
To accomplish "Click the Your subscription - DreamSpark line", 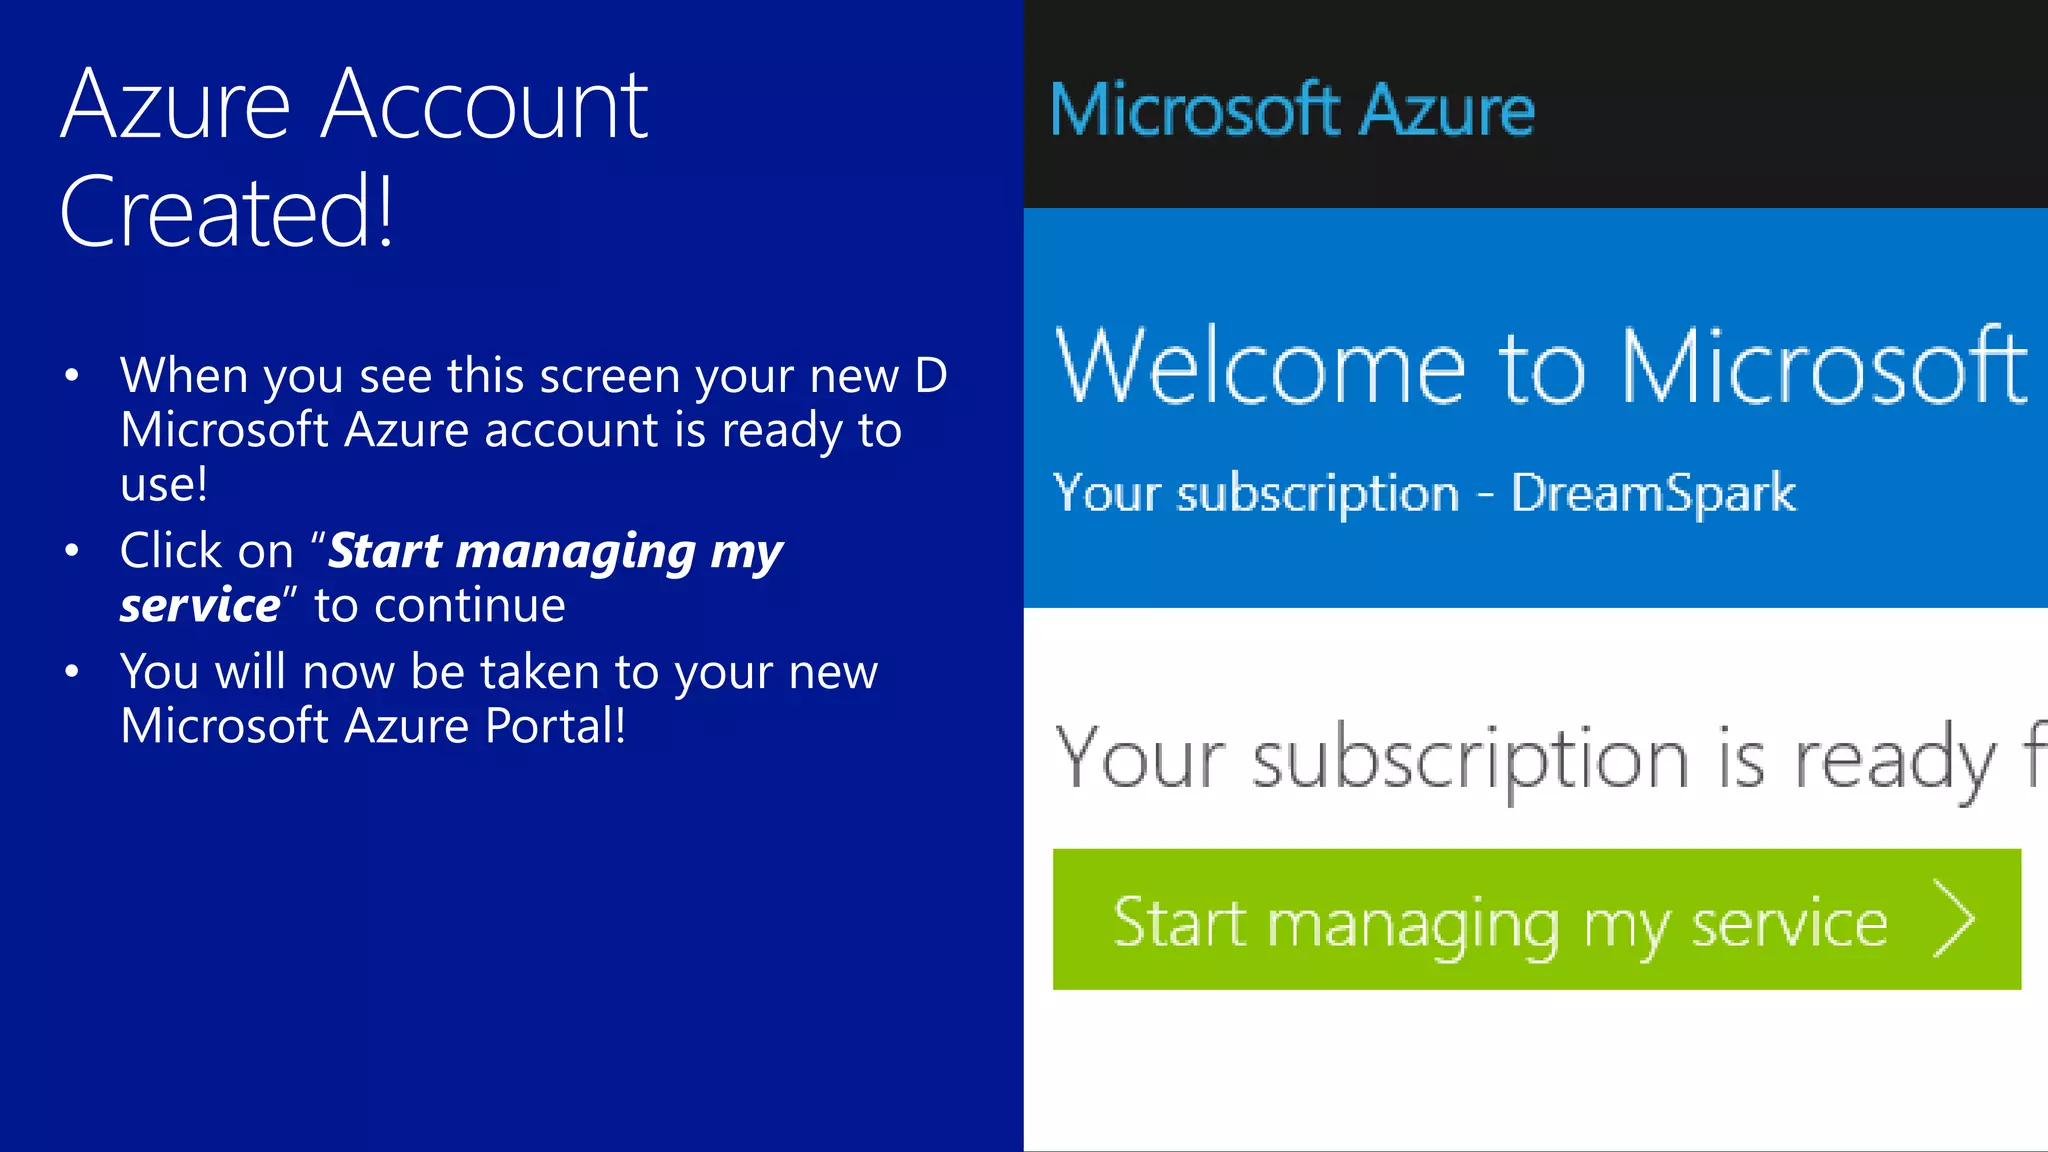I will pos(1424,494).
